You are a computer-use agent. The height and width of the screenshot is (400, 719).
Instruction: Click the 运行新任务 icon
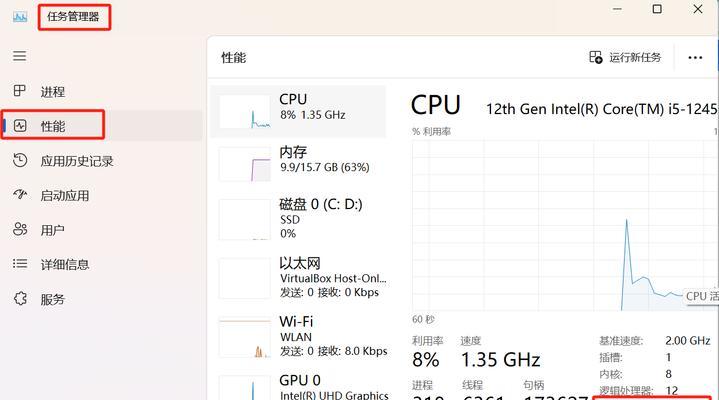(596, 57)
